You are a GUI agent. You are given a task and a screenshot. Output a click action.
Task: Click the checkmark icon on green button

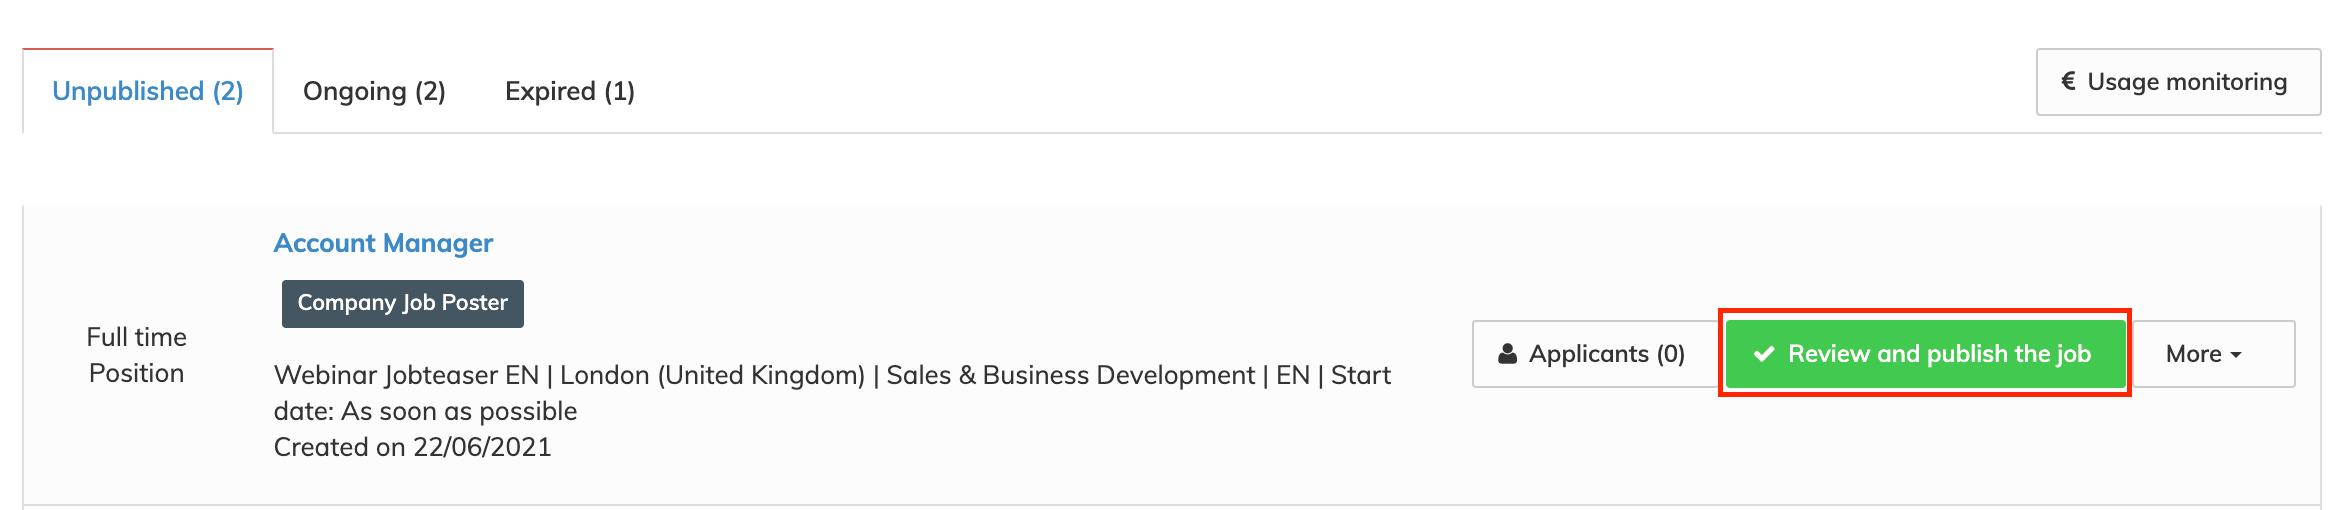[x=1764, y=354]
